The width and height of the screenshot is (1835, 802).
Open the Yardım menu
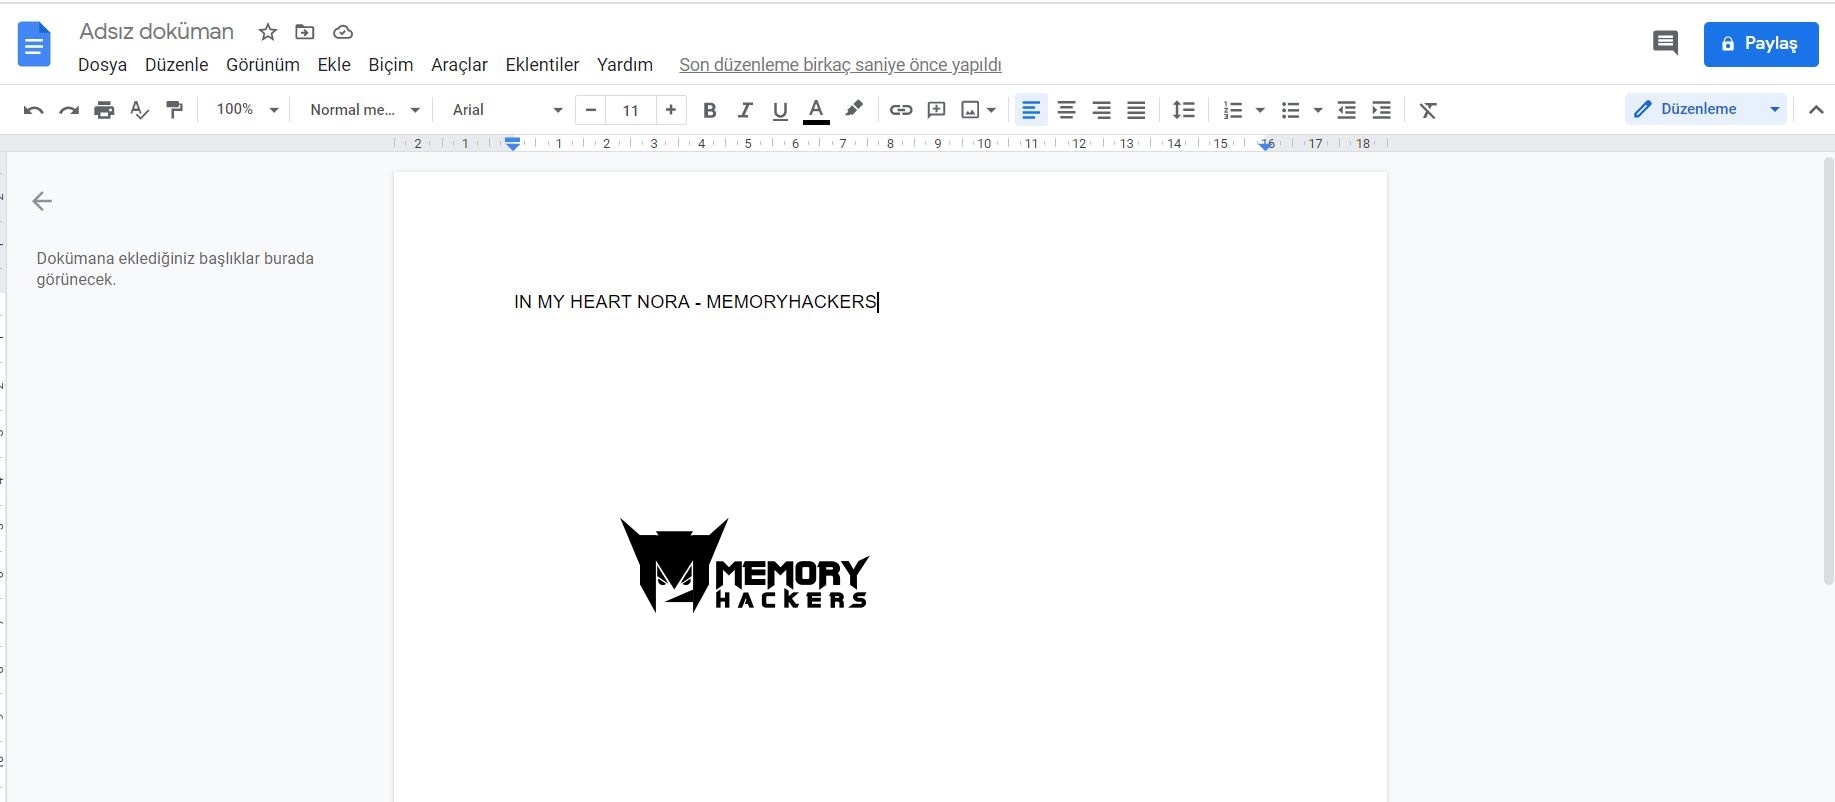[x=625, y=65]
